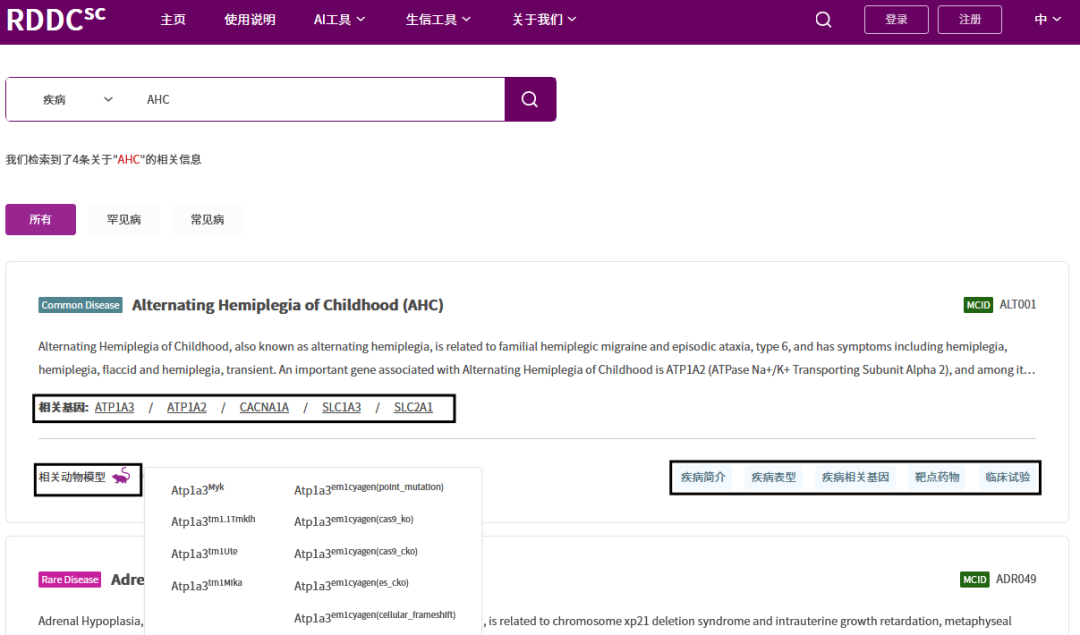The height and width of the screenshot is (635, 1080).
Task: Click inside the AHC search input field
Action: click(x=300, y=99)
